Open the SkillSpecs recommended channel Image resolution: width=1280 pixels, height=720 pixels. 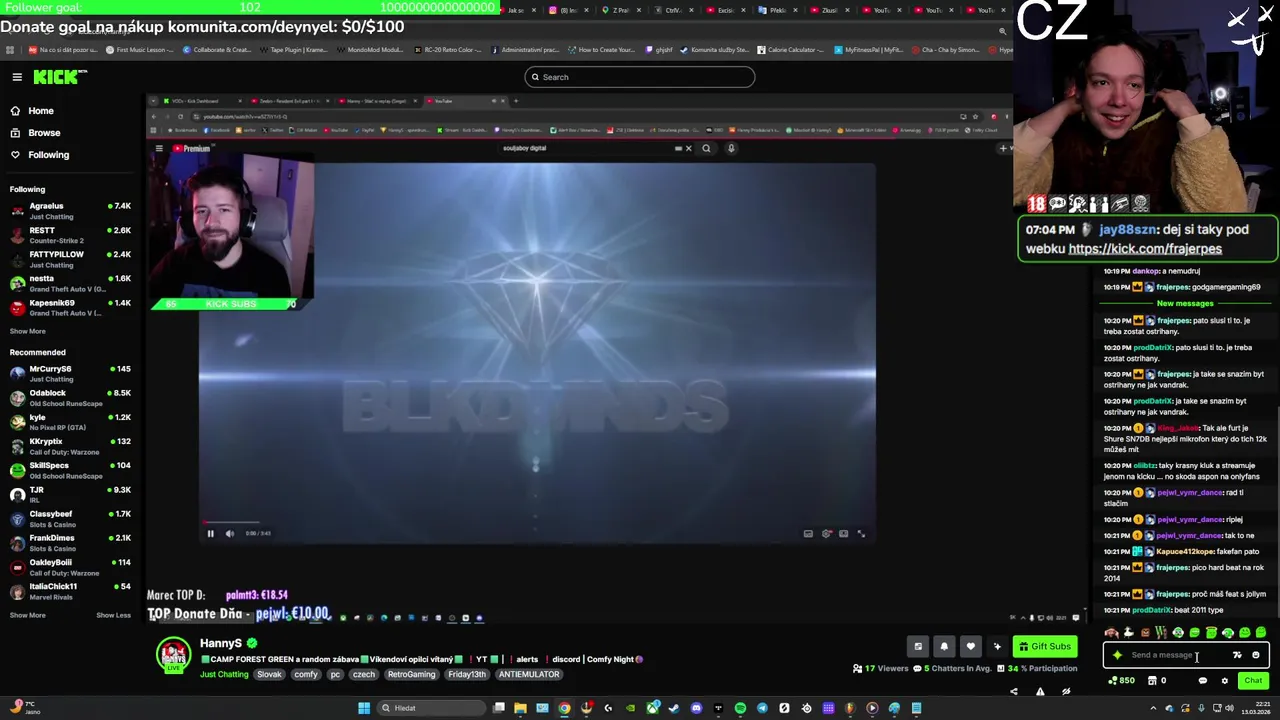70,470
